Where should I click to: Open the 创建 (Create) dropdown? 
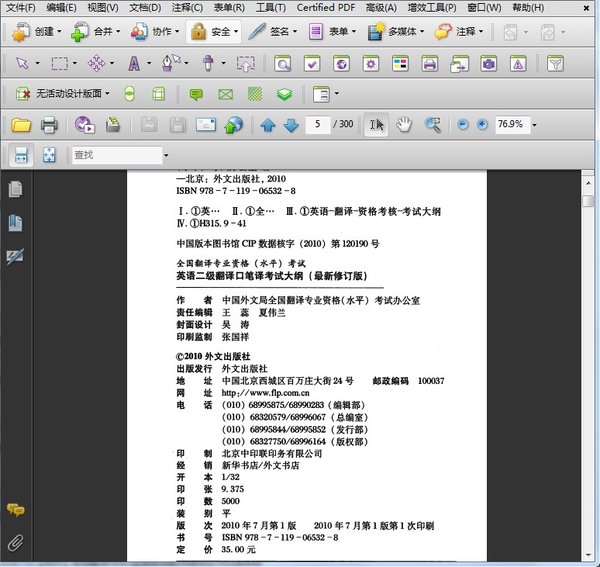pyautogui.click(x=38, y=31)
